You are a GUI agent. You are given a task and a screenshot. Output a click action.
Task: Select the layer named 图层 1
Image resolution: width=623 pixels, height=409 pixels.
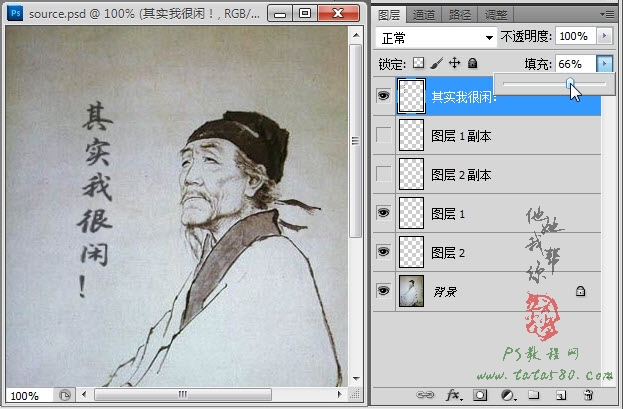point(487,213)
